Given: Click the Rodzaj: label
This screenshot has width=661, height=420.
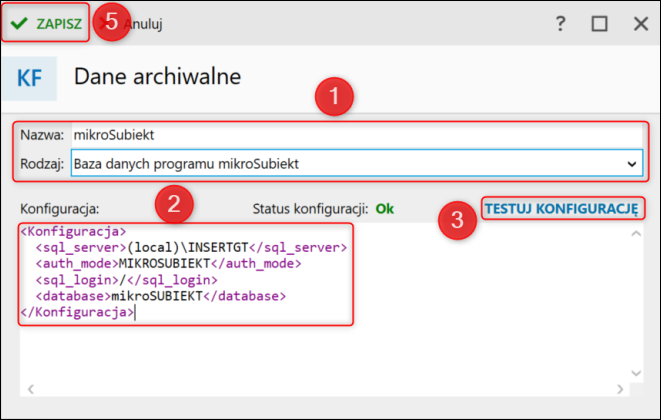Looking at the screenshot, I should click(42, 164).
